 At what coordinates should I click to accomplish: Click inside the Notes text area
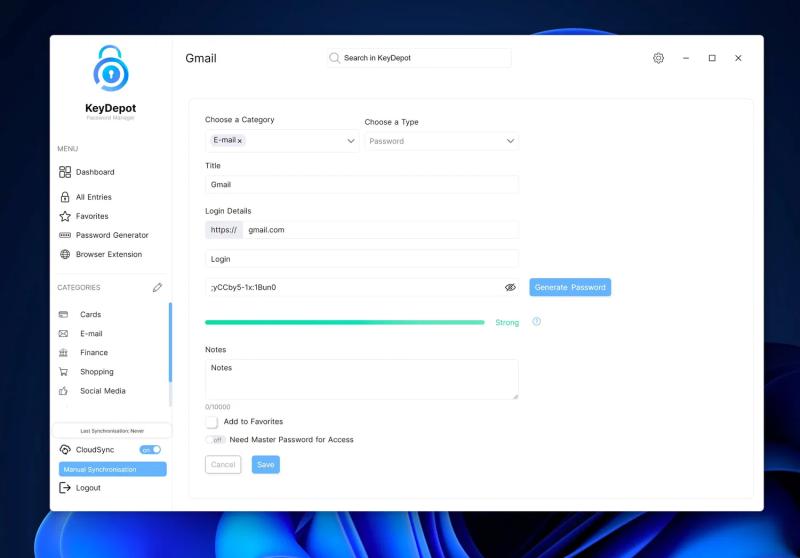[x=362, y=379]
